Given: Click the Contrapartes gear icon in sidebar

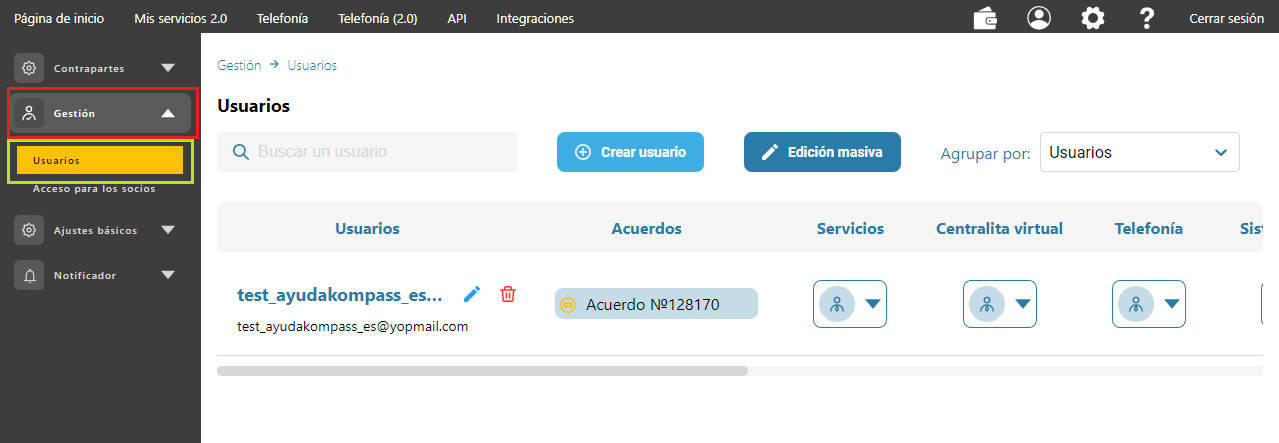Looking at the screenshot, I should pyautogui.click(x=29, y=68).
